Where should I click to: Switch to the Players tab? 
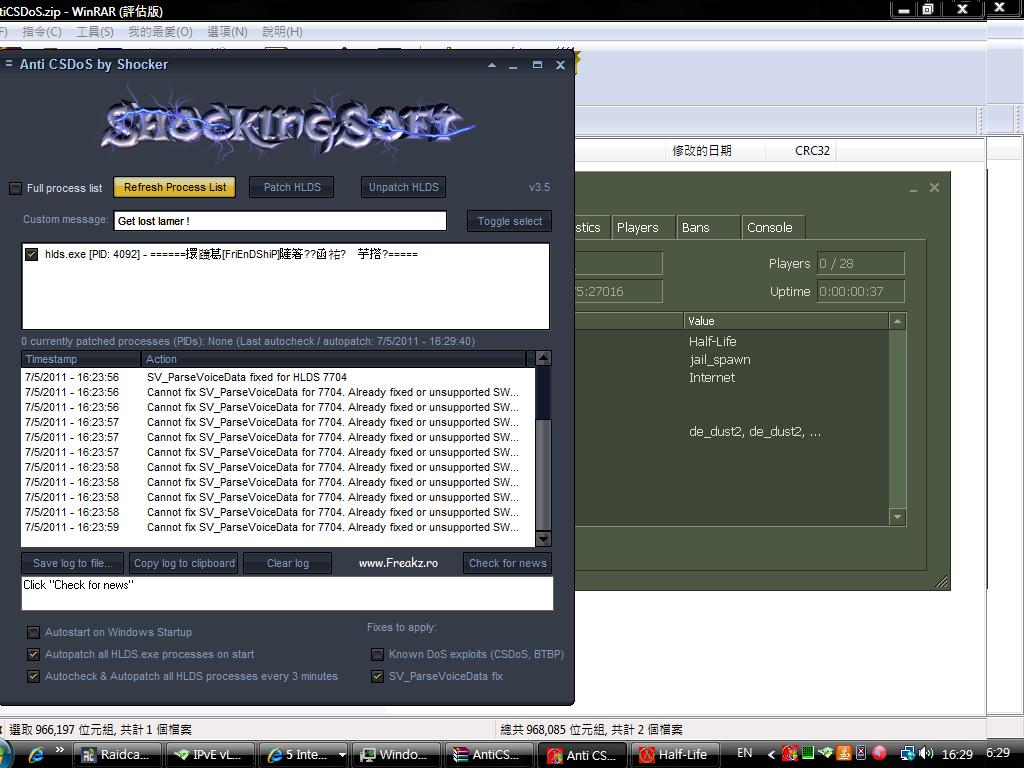[638, 228]
